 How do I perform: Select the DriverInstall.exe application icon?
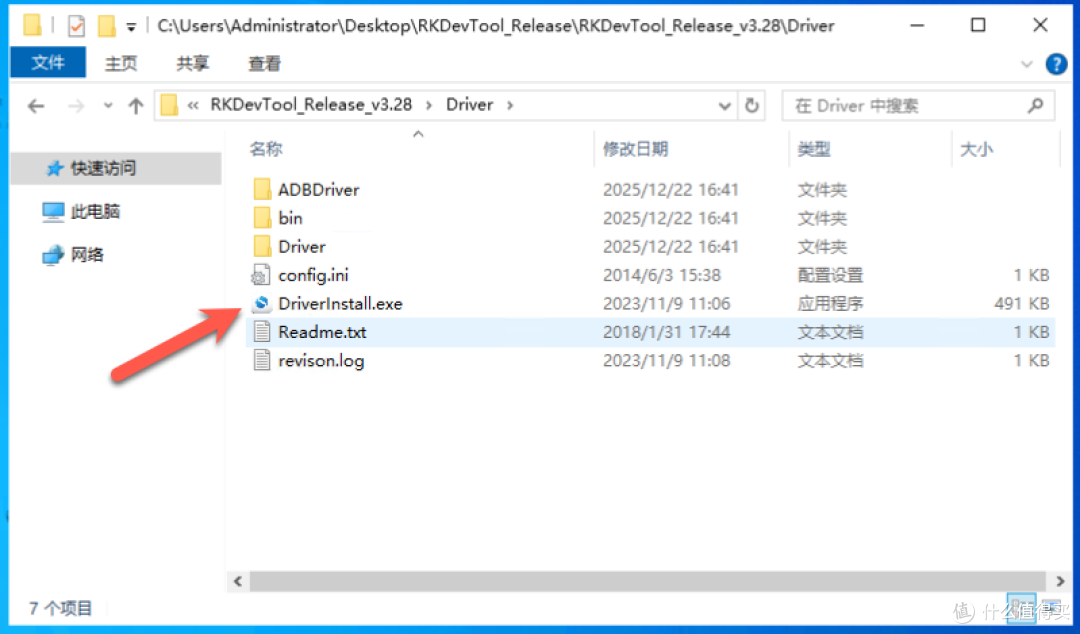click(x=261, y=303)
